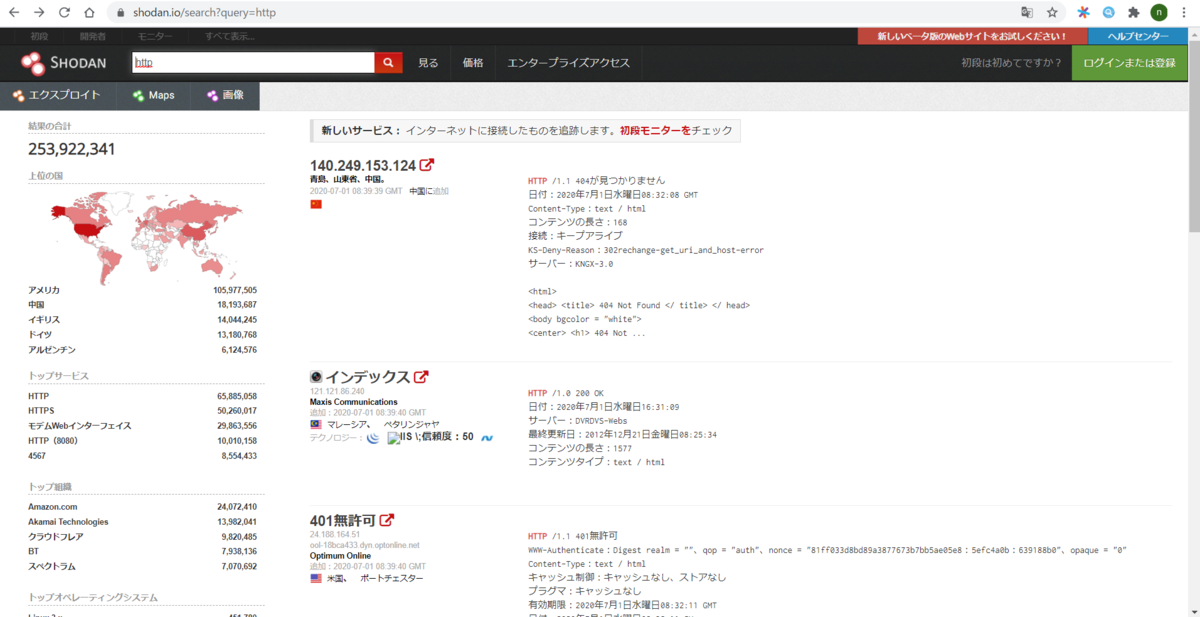Switch to the エクスプロイト tab
Image resolution: width=1200 pixels, height=617 pixels.
tap(57, 95)
